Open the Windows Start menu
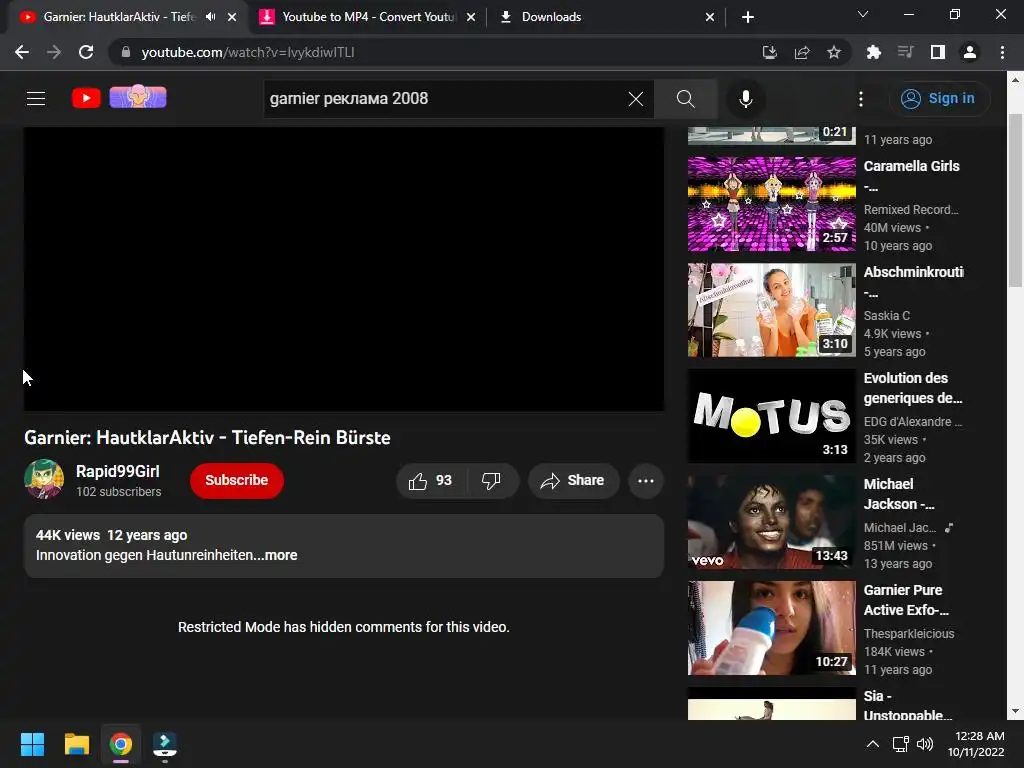Screen dimensions: 1024x768 click(x=32, y=744)
